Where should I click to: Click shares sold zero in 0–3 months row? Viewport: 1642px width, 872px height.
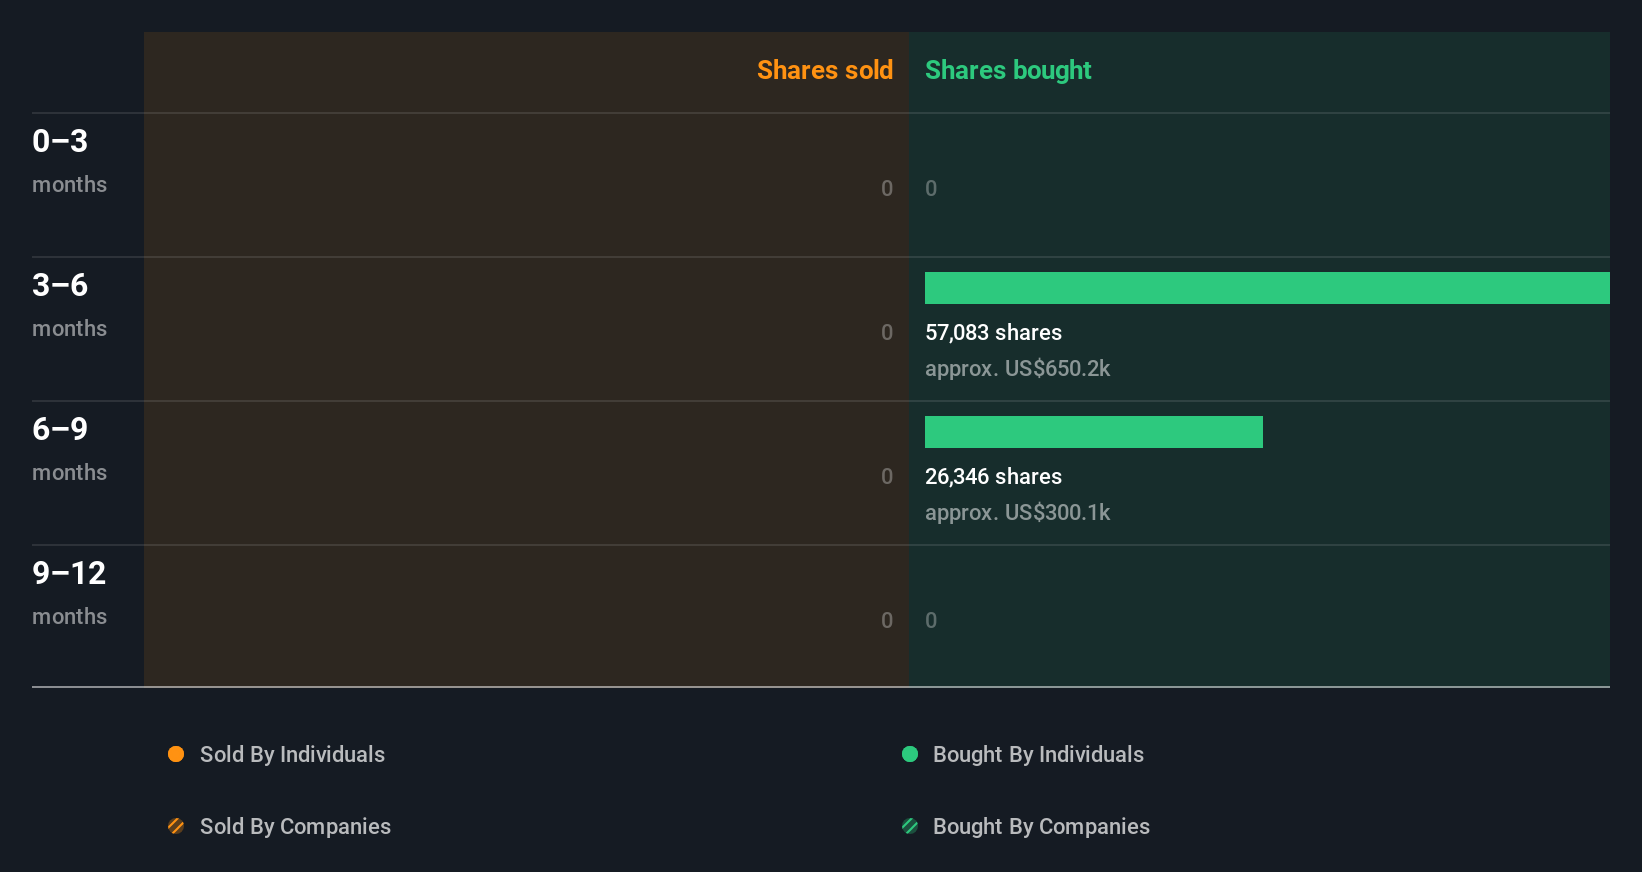(x=887, y=188)
